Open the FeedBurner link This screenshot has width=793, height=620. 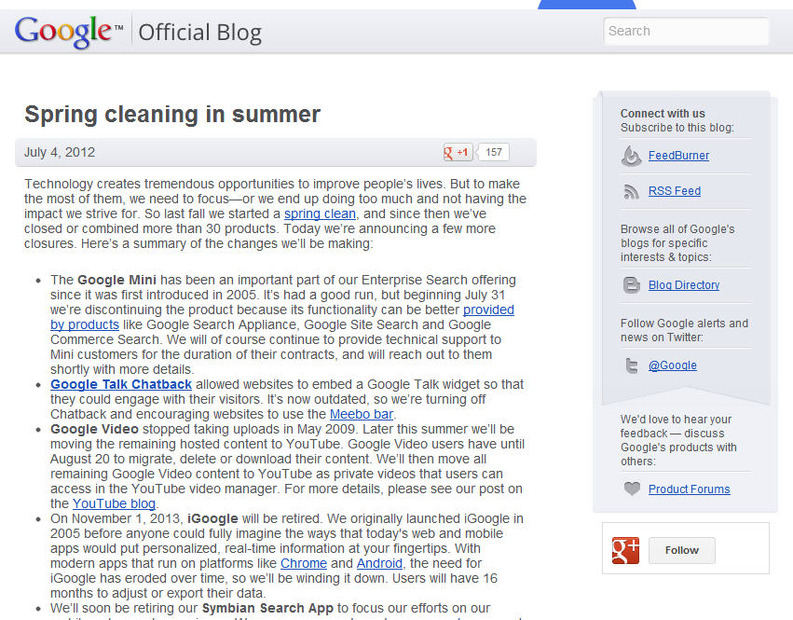click(679, 156)
